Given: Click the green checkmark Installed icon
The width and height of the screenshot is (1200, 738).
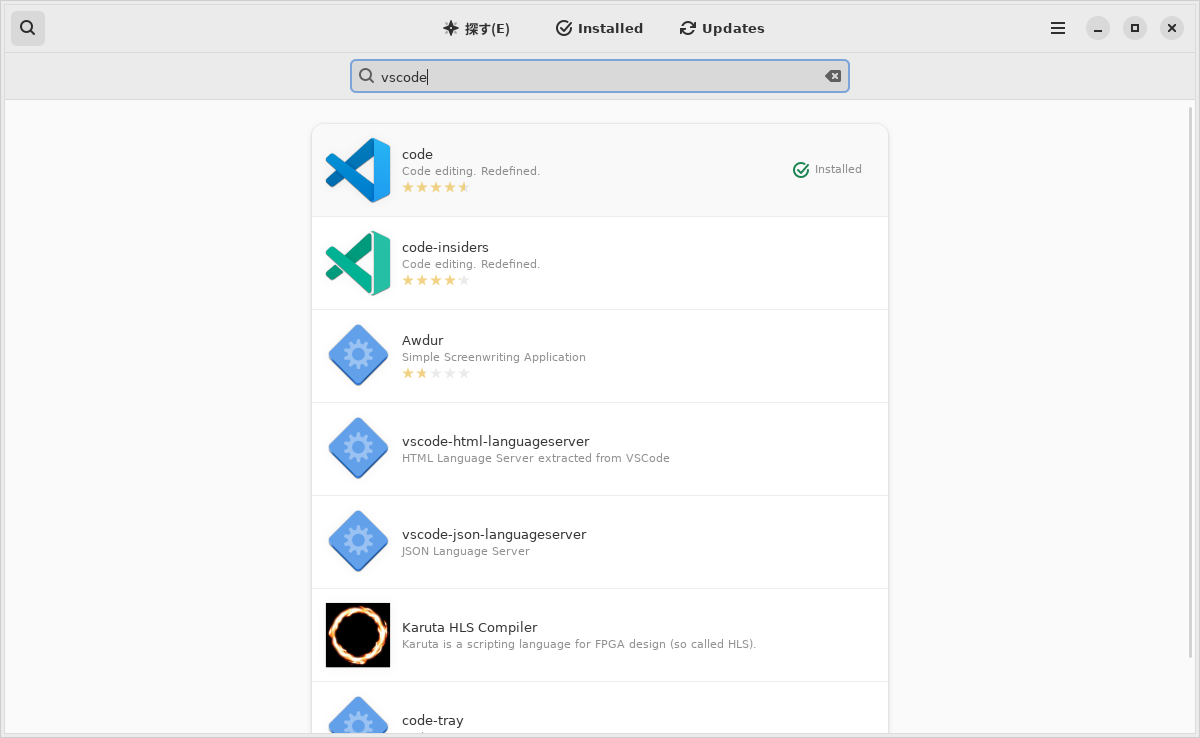Looking at the screenshot, I should [801, 170].
